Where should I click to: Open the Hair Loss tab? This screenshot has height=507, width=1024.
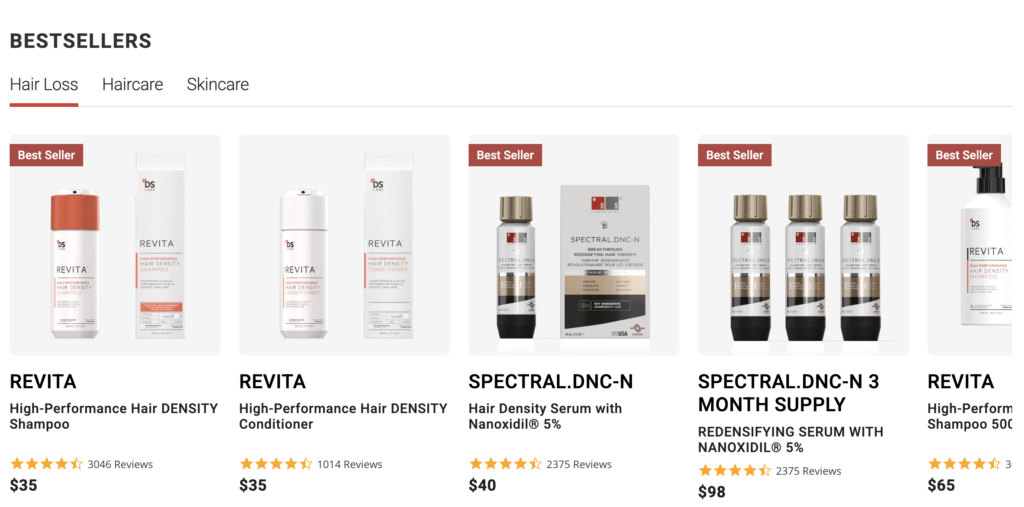point(44,84)
